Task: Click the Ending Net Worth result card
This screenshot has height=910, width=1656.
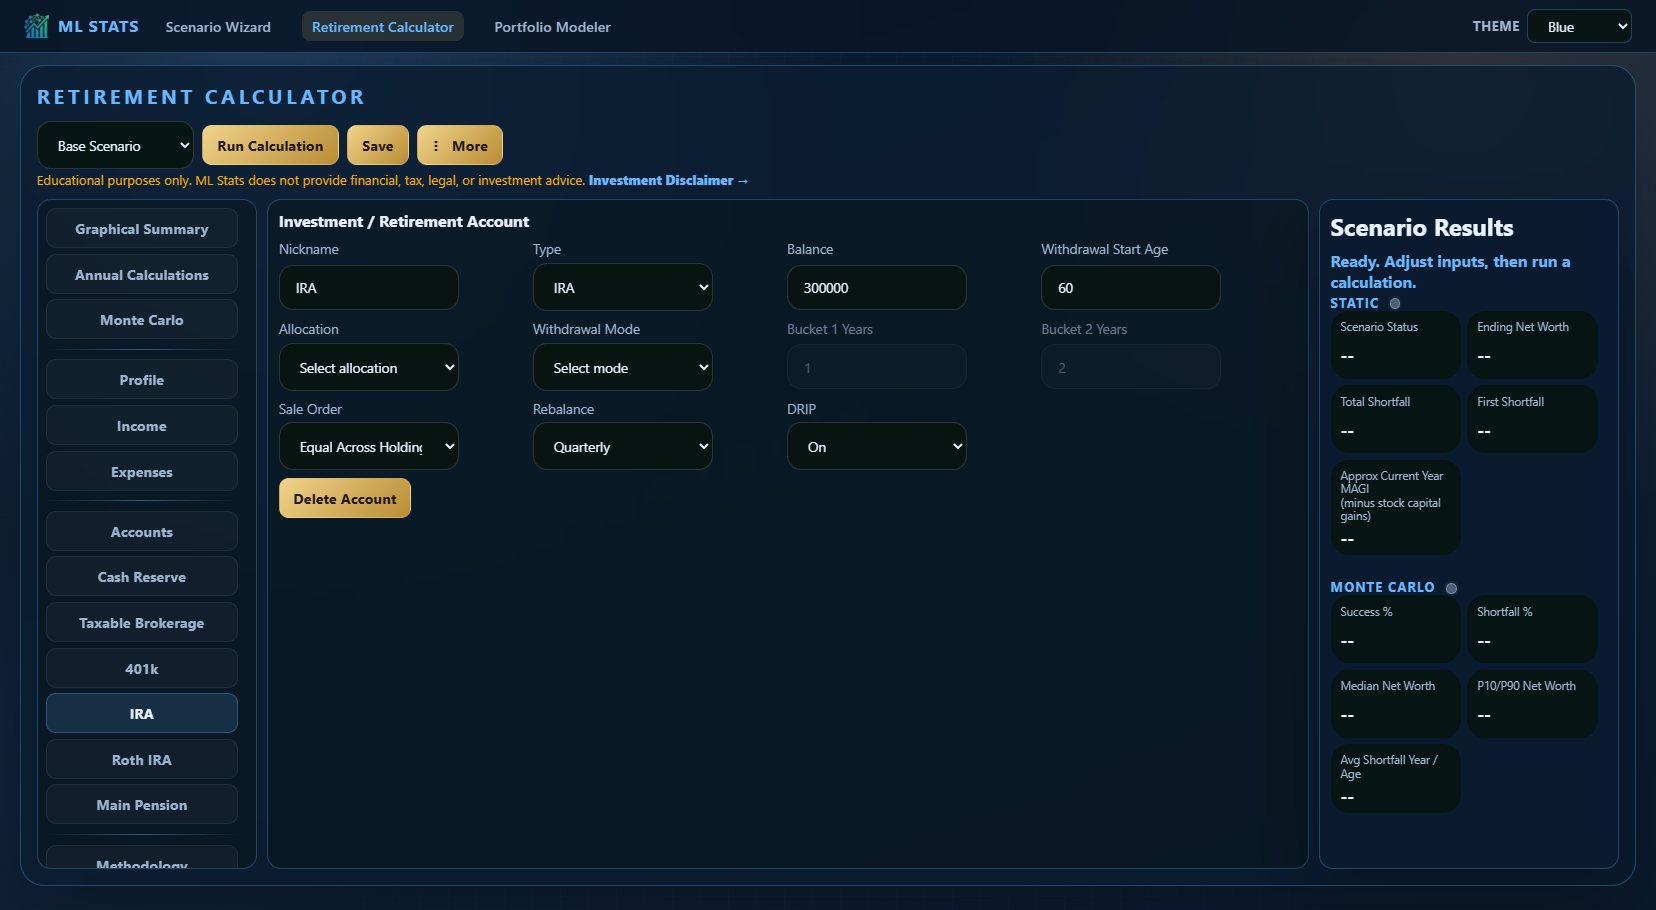Action: tap(1532, 345)
